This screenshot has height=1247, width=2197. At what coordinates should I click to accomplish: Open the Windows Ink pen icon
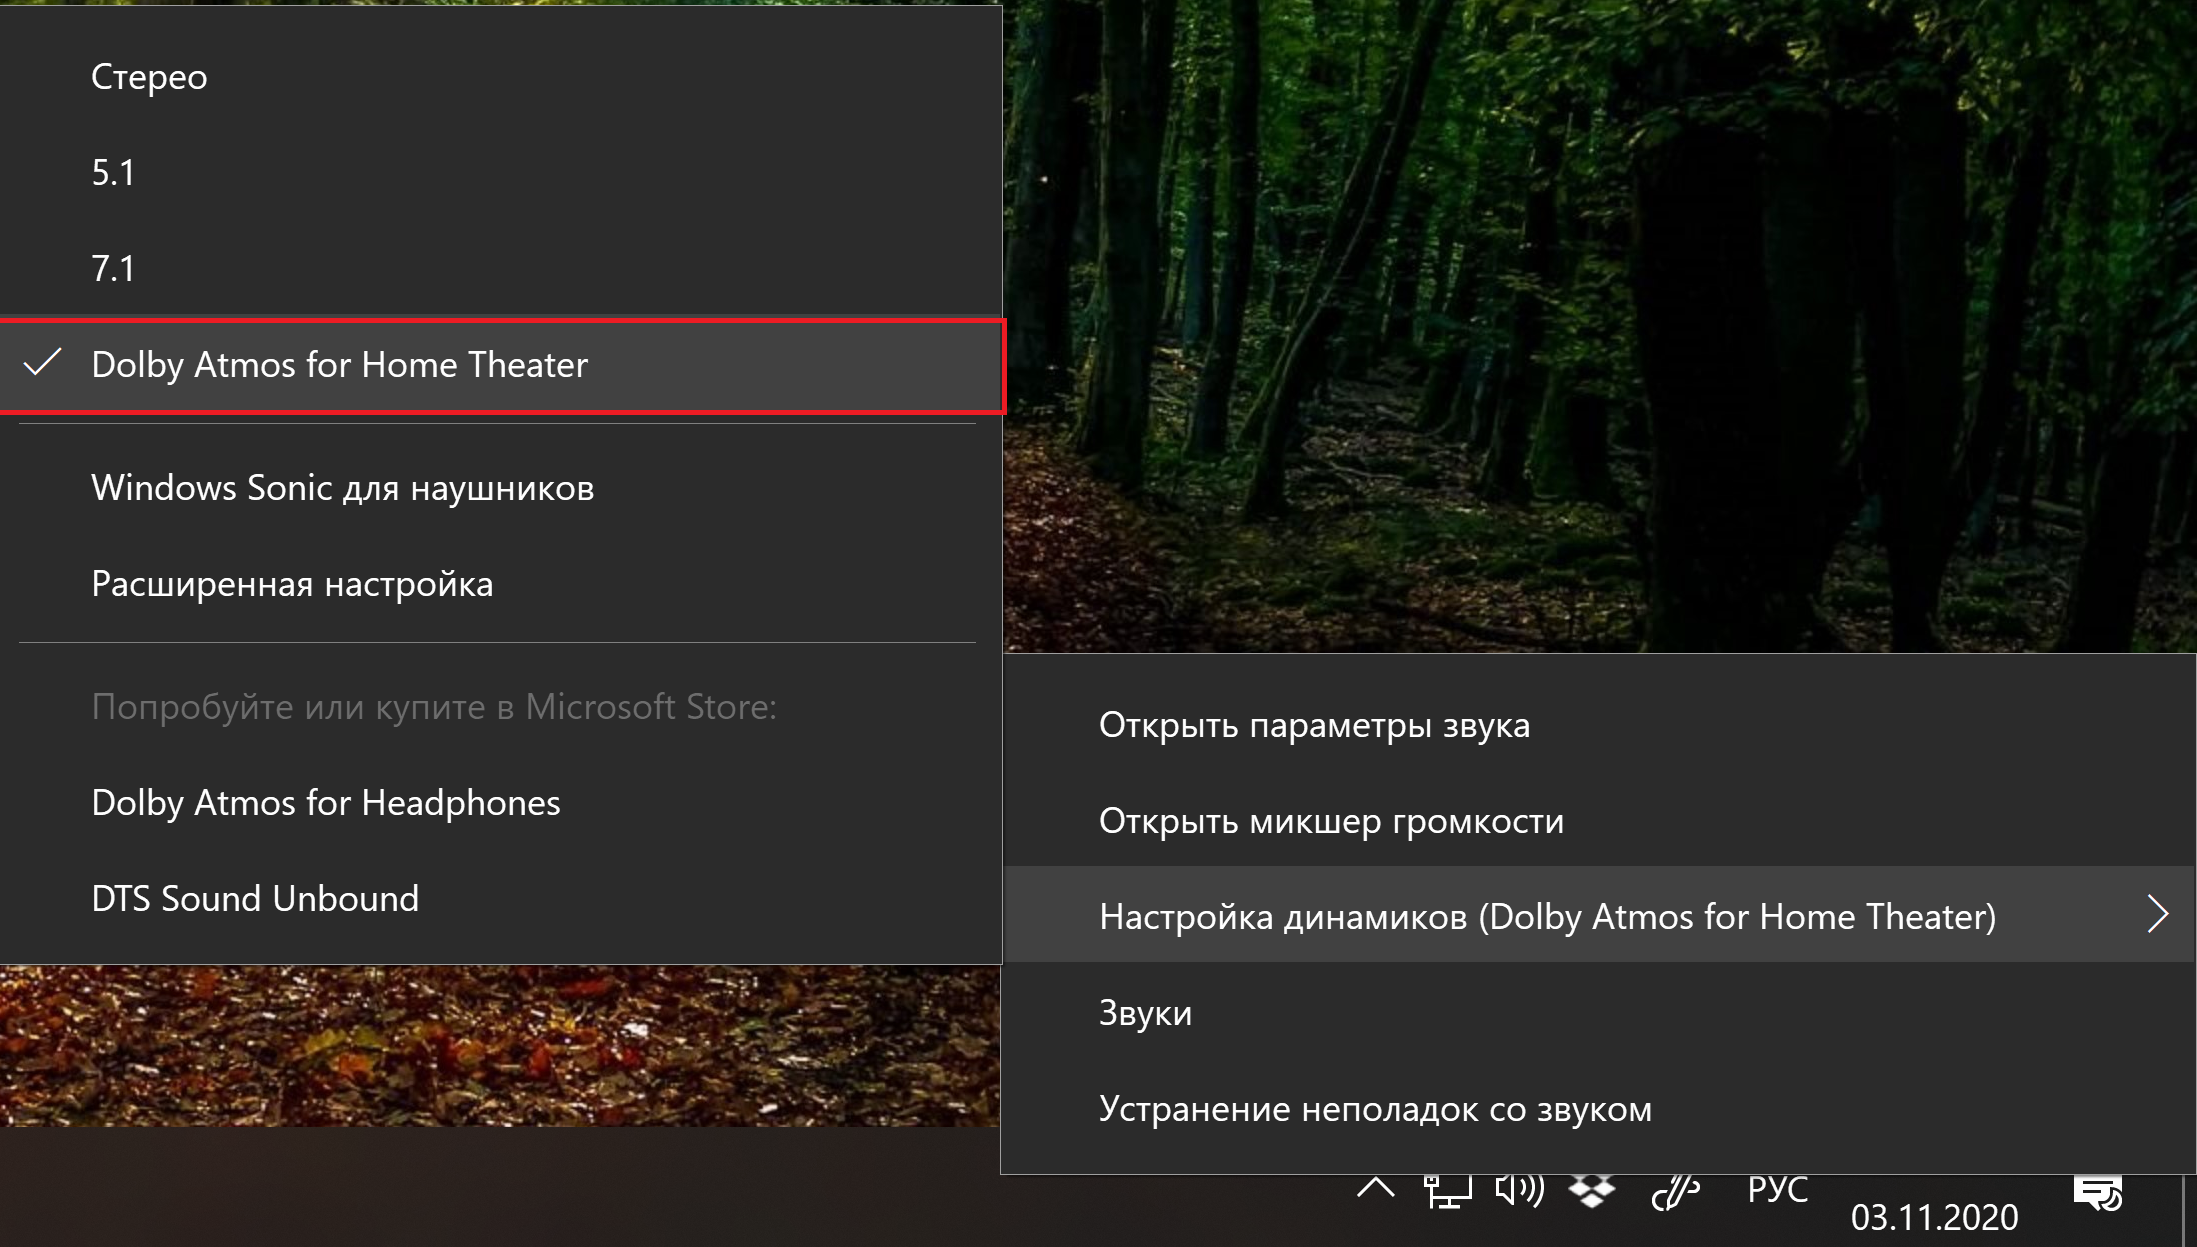(x=1675, y=1192)
